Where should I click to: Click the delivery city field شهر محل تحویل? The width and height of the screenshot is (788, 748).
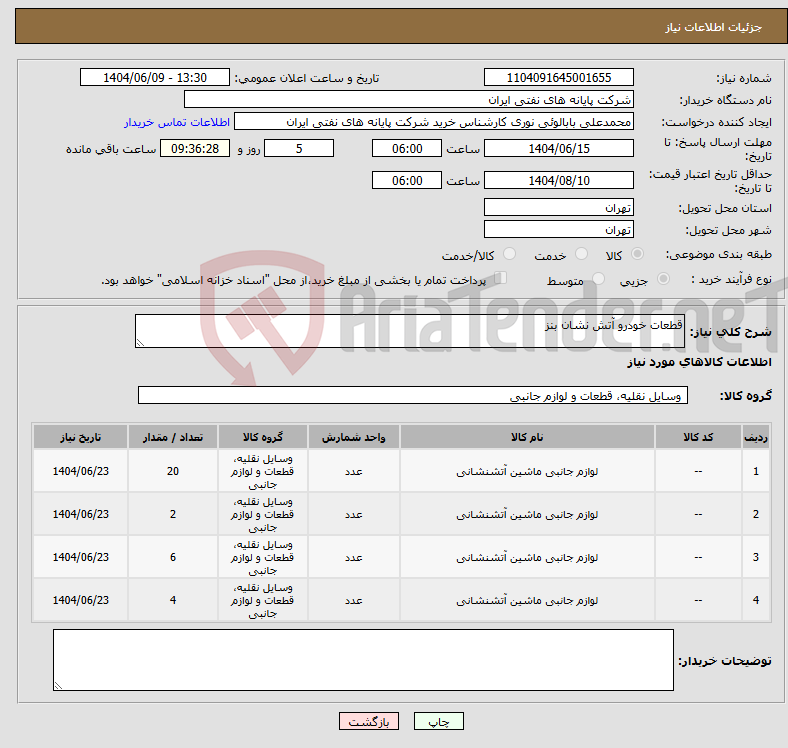pyautogui.click(x=558, y=229)
